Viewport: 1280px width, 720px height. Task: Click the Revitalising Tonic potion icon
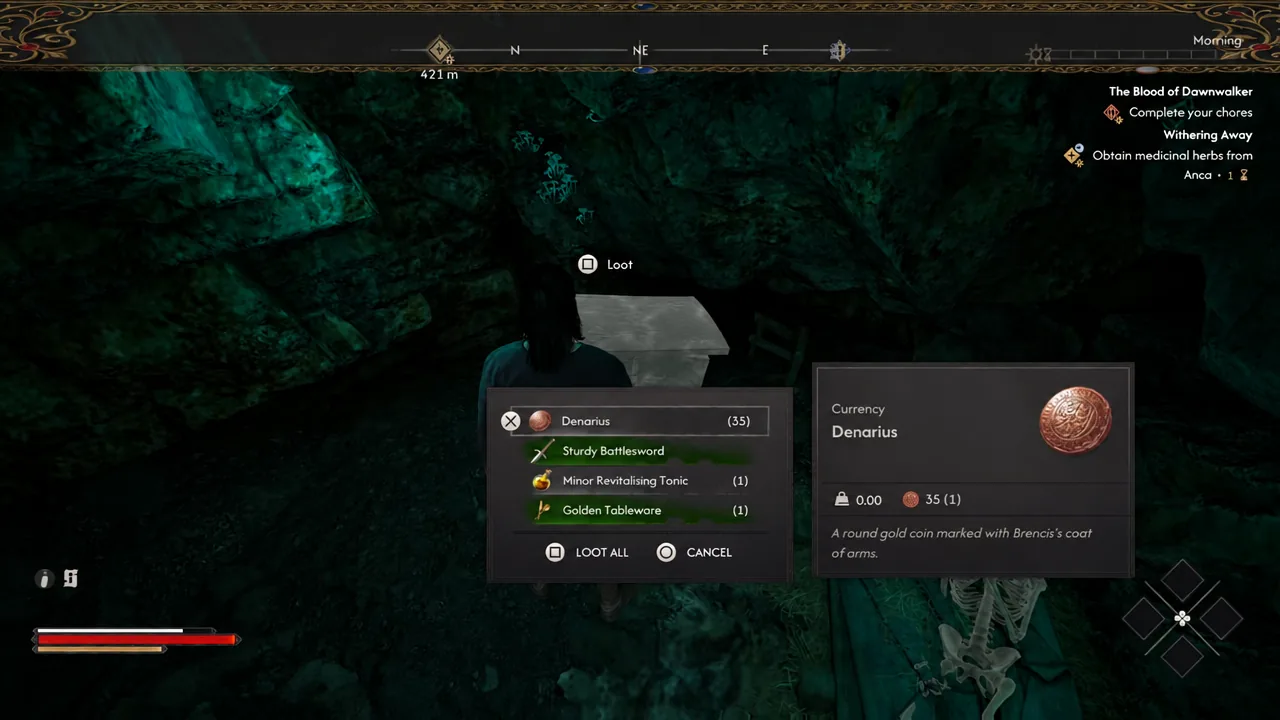(x=542, y=481)
